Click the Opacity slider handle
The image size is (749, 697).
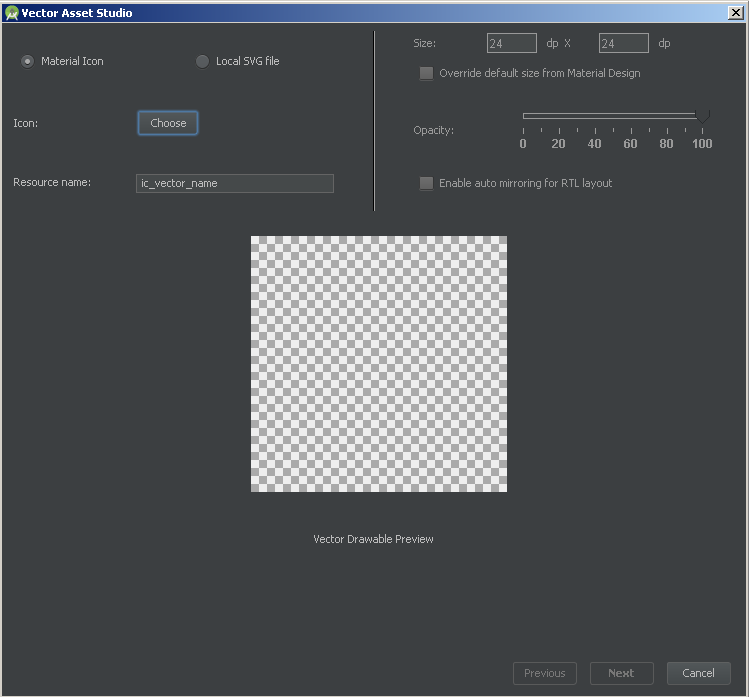(702, 116)
